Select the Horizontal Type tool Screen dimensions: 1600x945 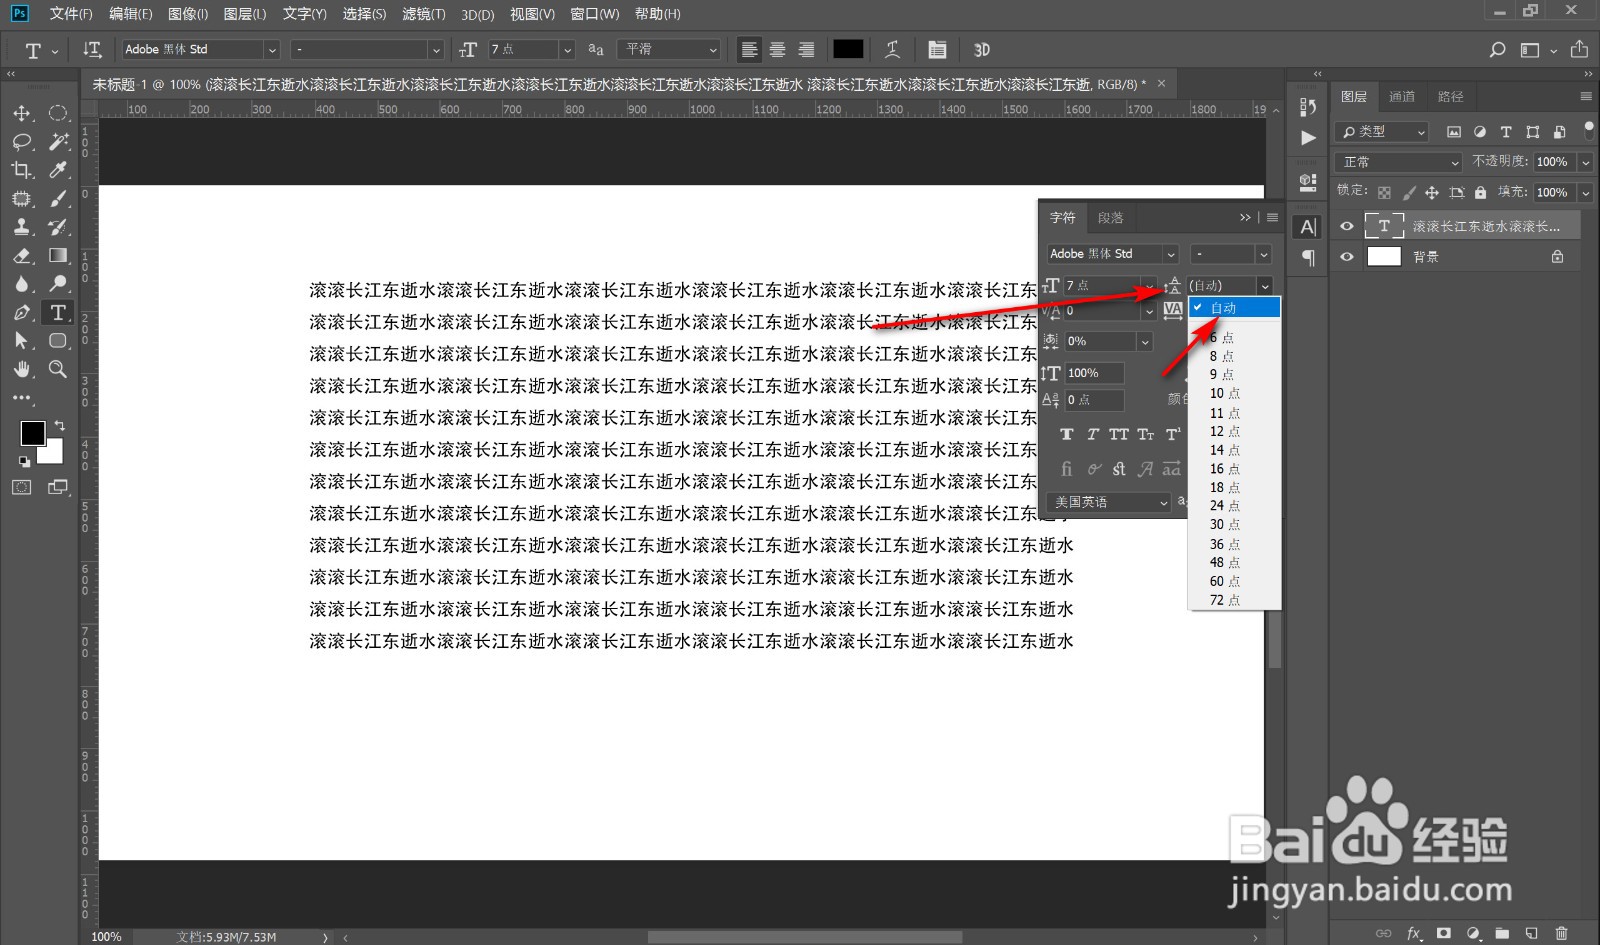pyautogui.click(x=58, y=313)
